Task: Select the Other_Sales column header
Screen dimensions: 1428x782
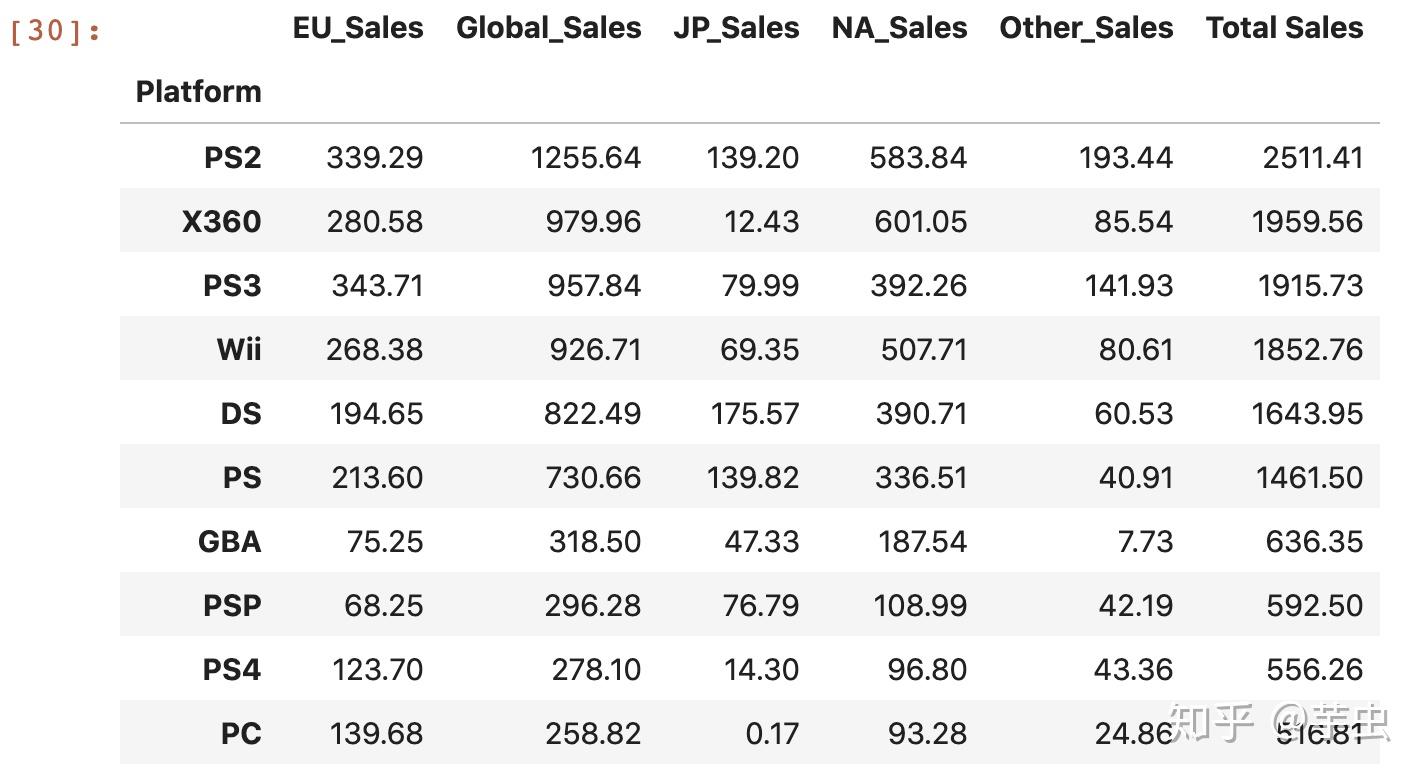Action: [x=1086, y=28]
